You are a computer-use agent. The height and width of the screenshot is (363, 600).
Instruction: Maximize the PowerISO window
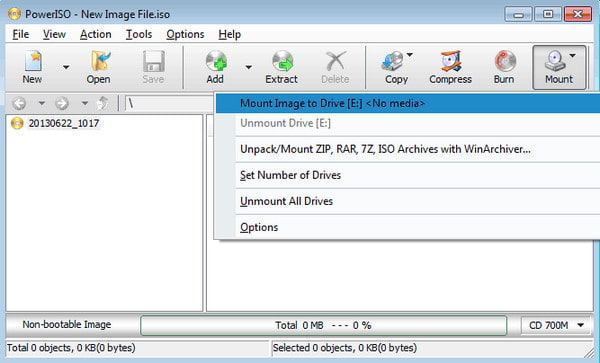click(548, 15)
